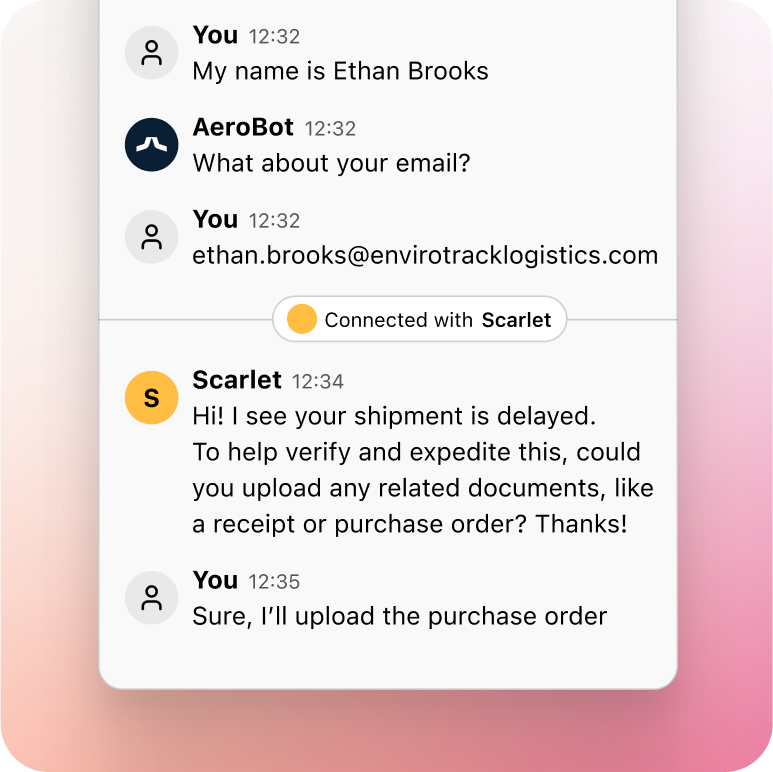Click the bold Scarlet name in the Connected banner
773x772 pixels.
[x=516, y=320]
